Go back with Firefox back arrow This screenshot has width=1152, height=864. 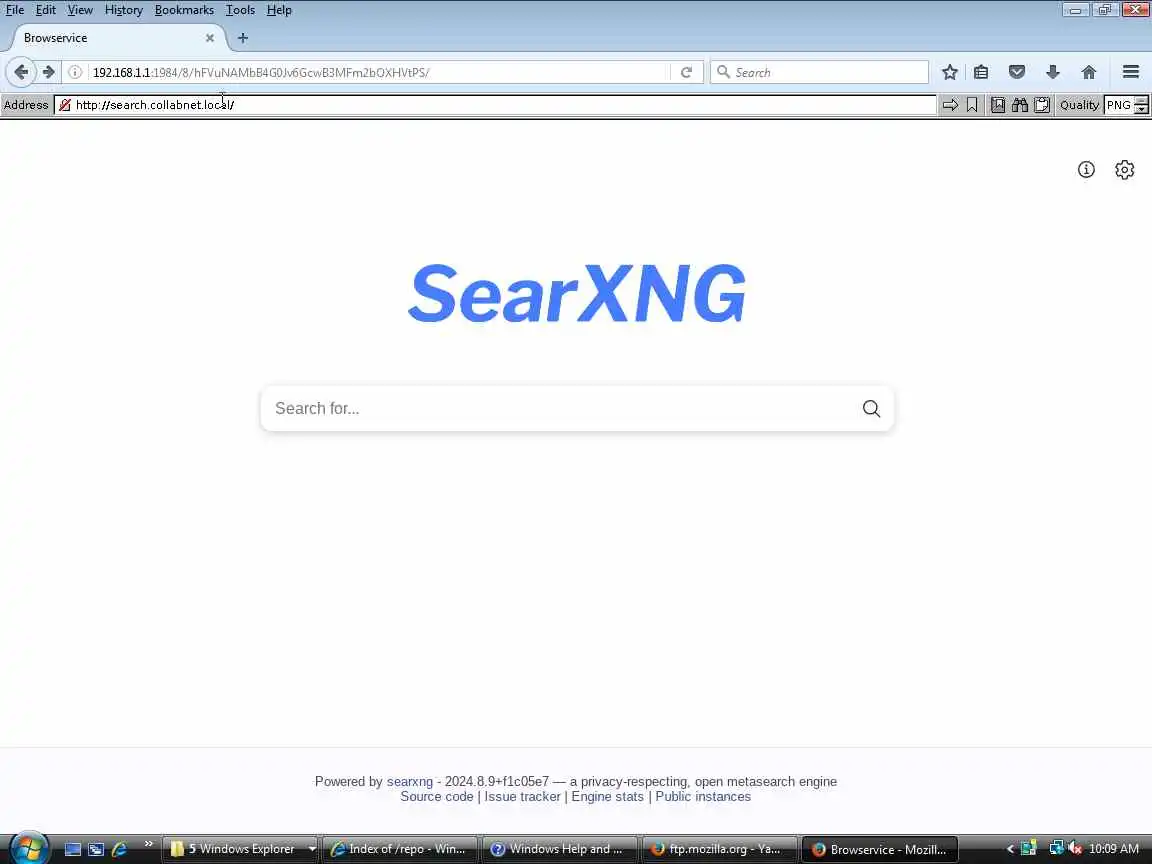tap(21, 72)
